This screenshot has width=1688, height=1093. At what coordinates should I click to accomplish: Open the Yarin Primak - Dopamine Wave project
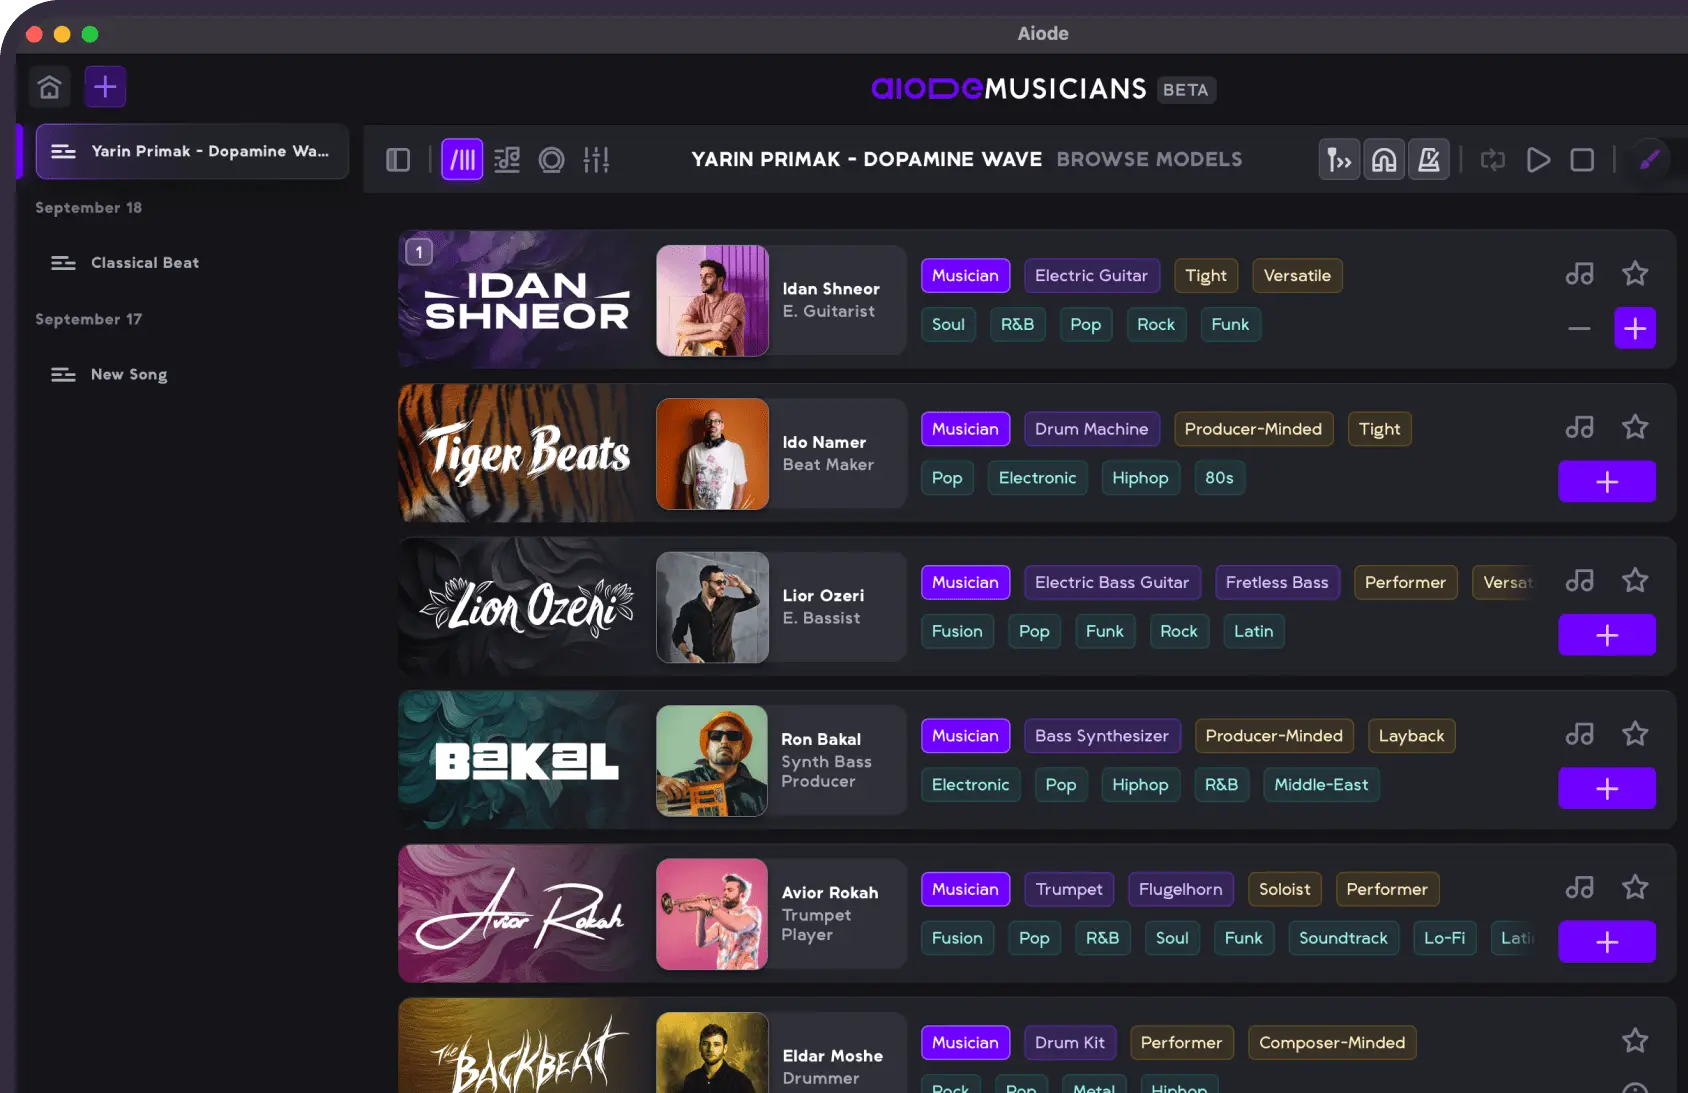coord(192,152)
